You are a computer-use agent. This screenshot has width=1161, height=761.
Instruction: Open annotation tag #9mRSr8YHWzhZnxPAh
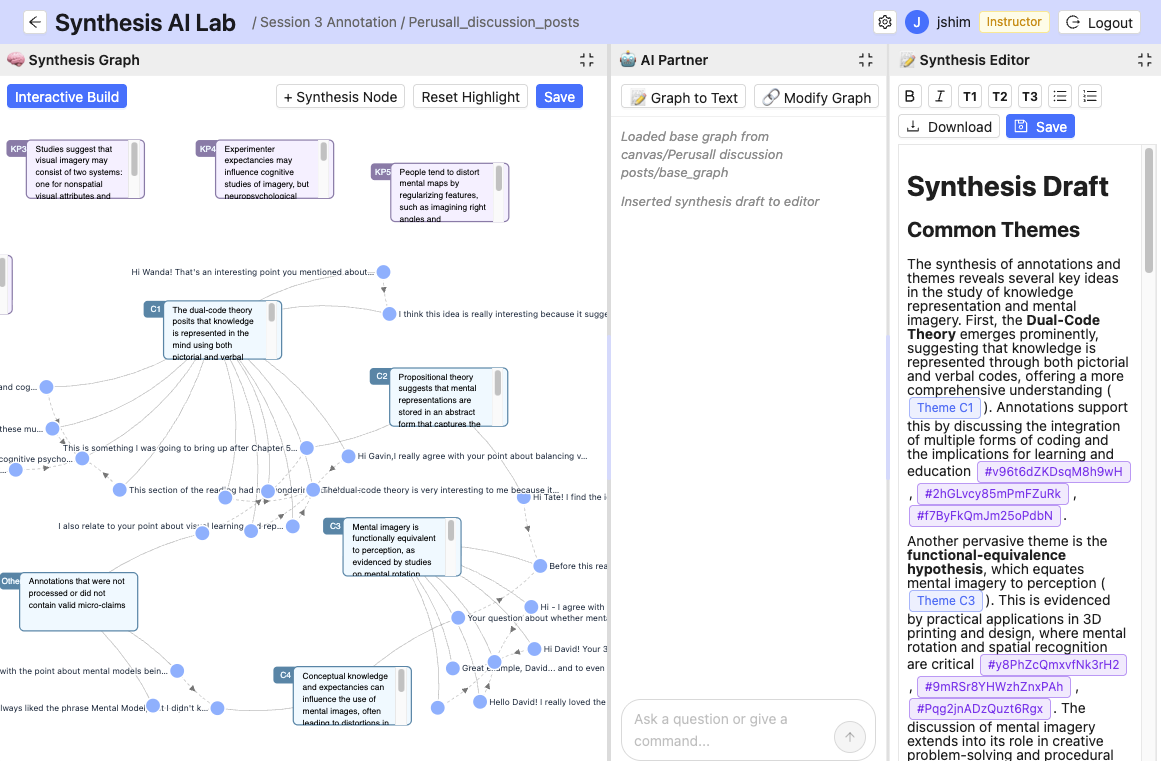(x=993, y=687)
